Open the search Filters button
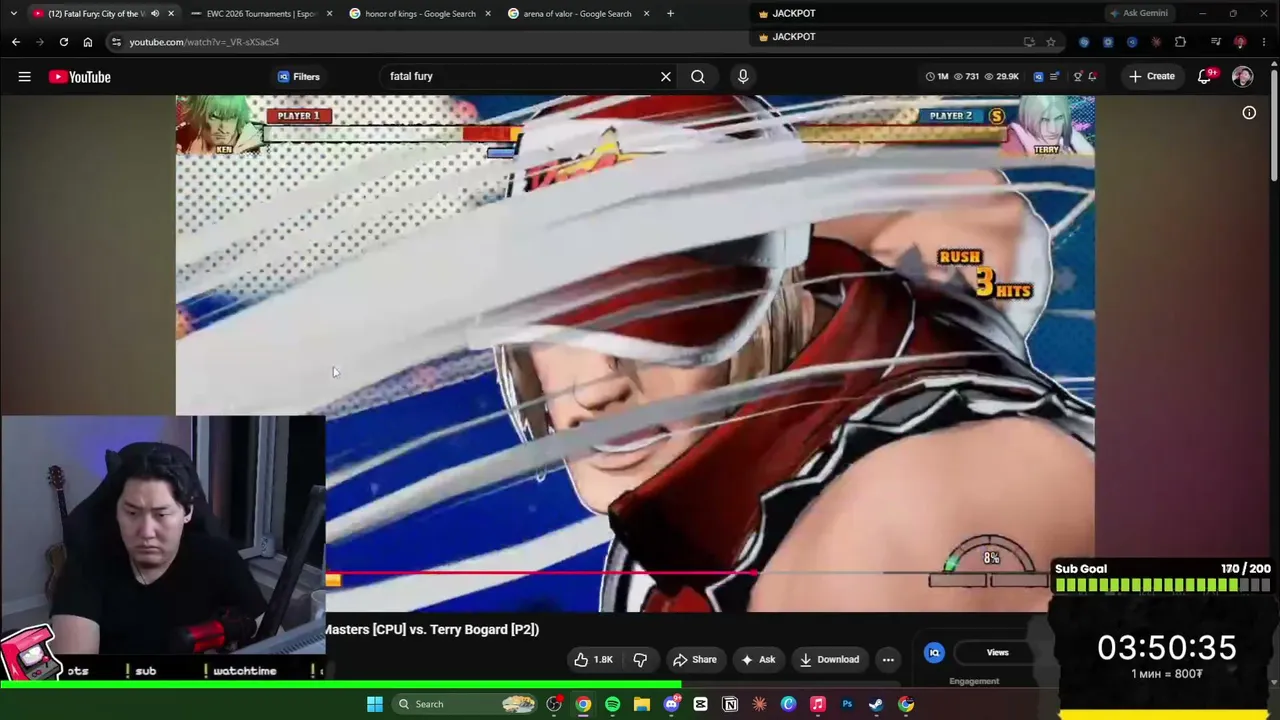This screenshot has width=1280, height=720. click(299, 76)
